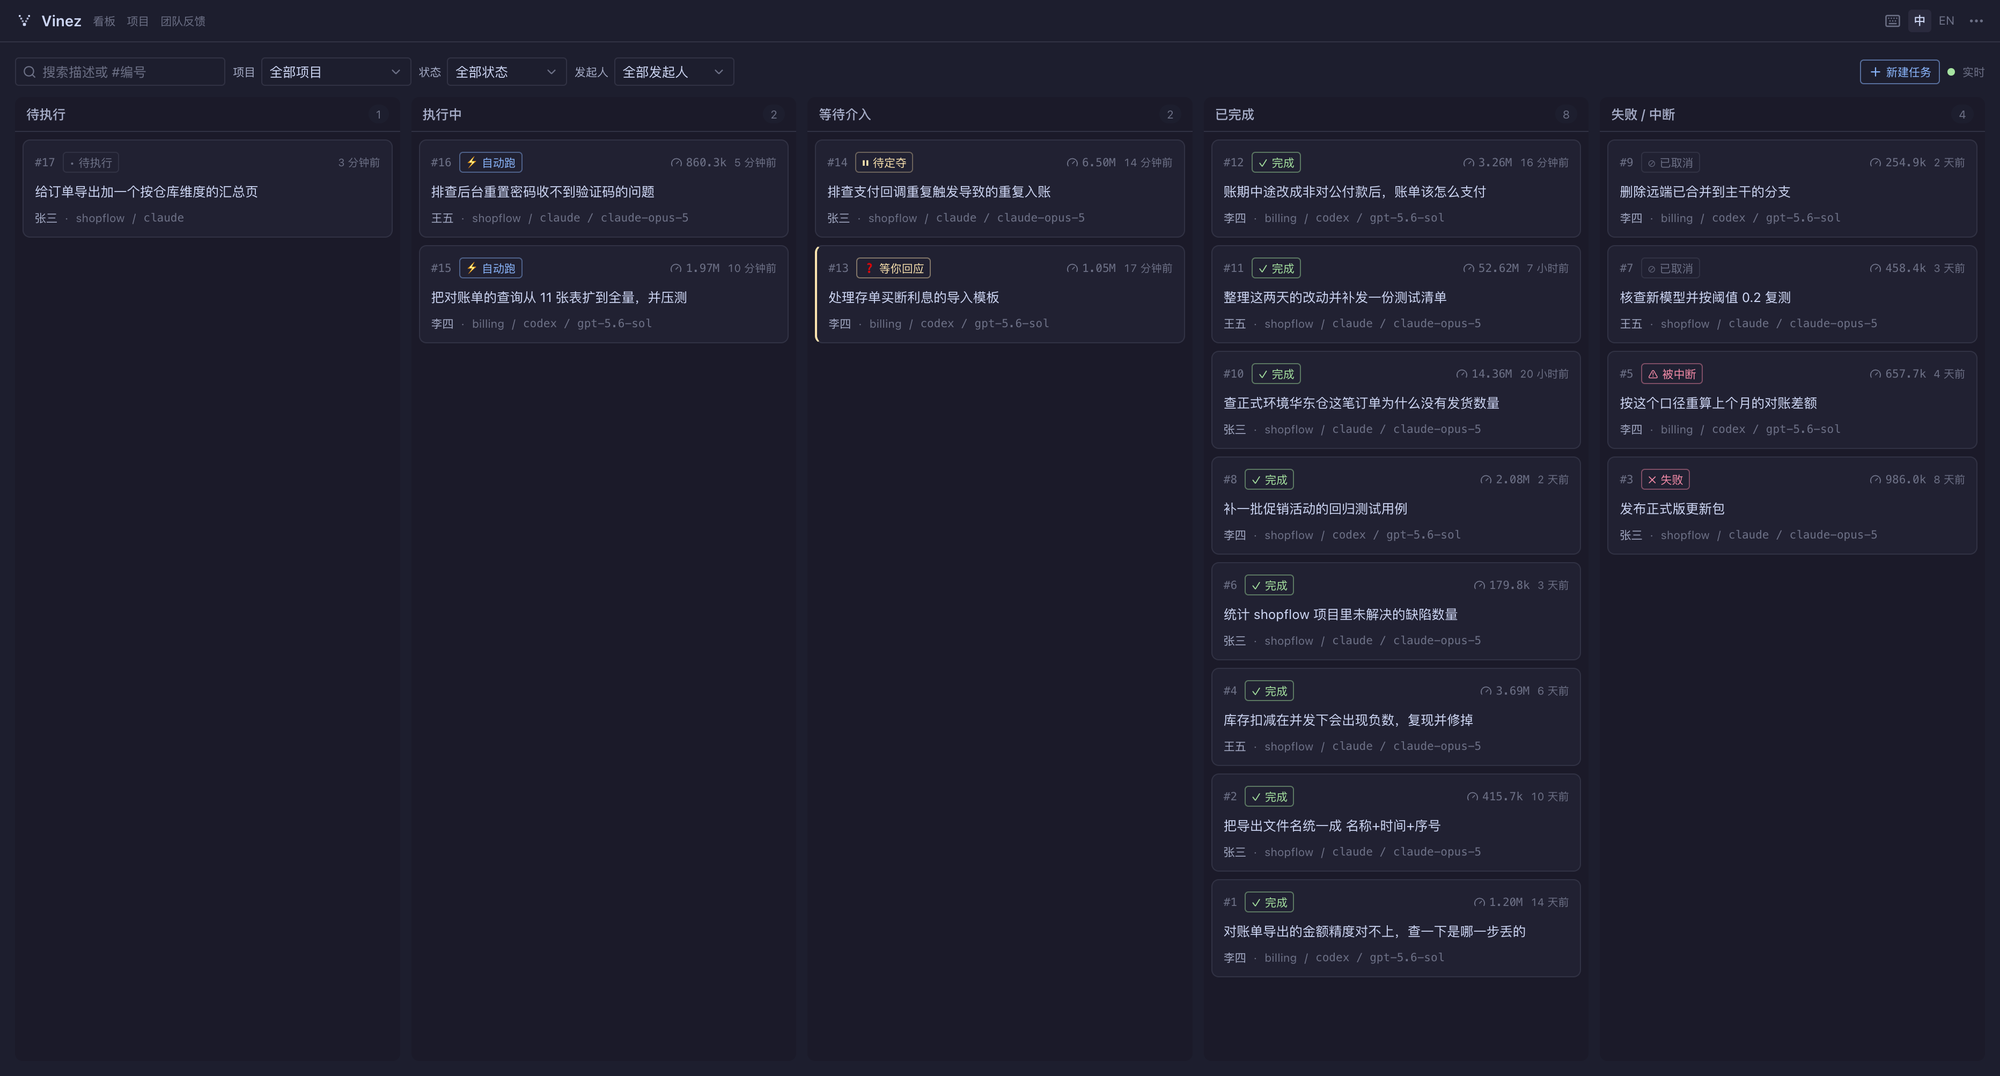Click the 已取消 badge on task #7
This screenshot has width=2000, height=1076.
(1670, 268)
